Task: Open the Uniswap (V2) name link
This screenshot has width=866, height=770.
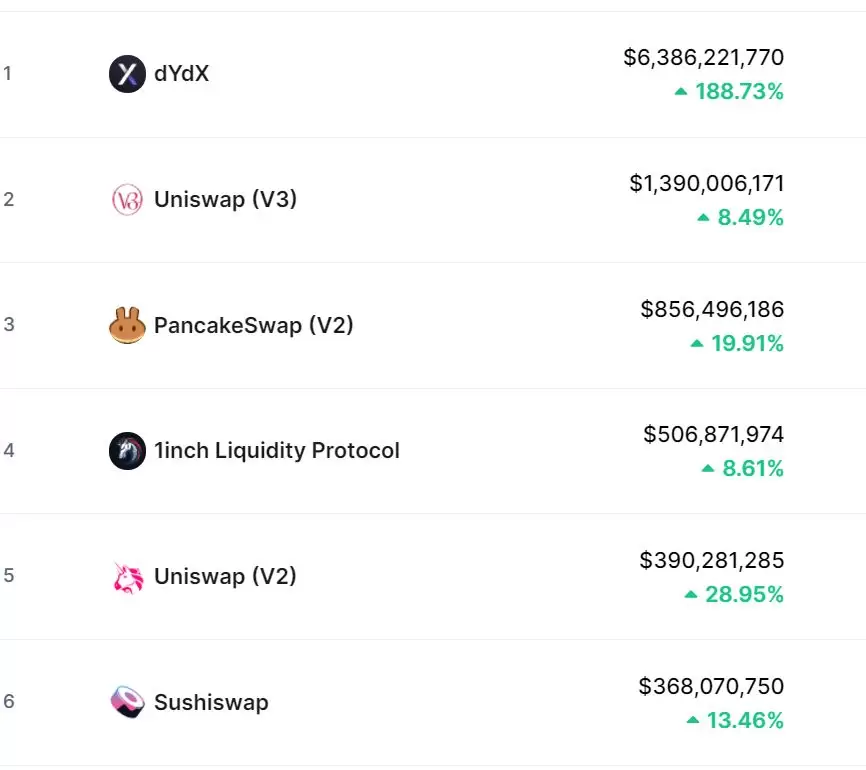Action: coord(225,577)
